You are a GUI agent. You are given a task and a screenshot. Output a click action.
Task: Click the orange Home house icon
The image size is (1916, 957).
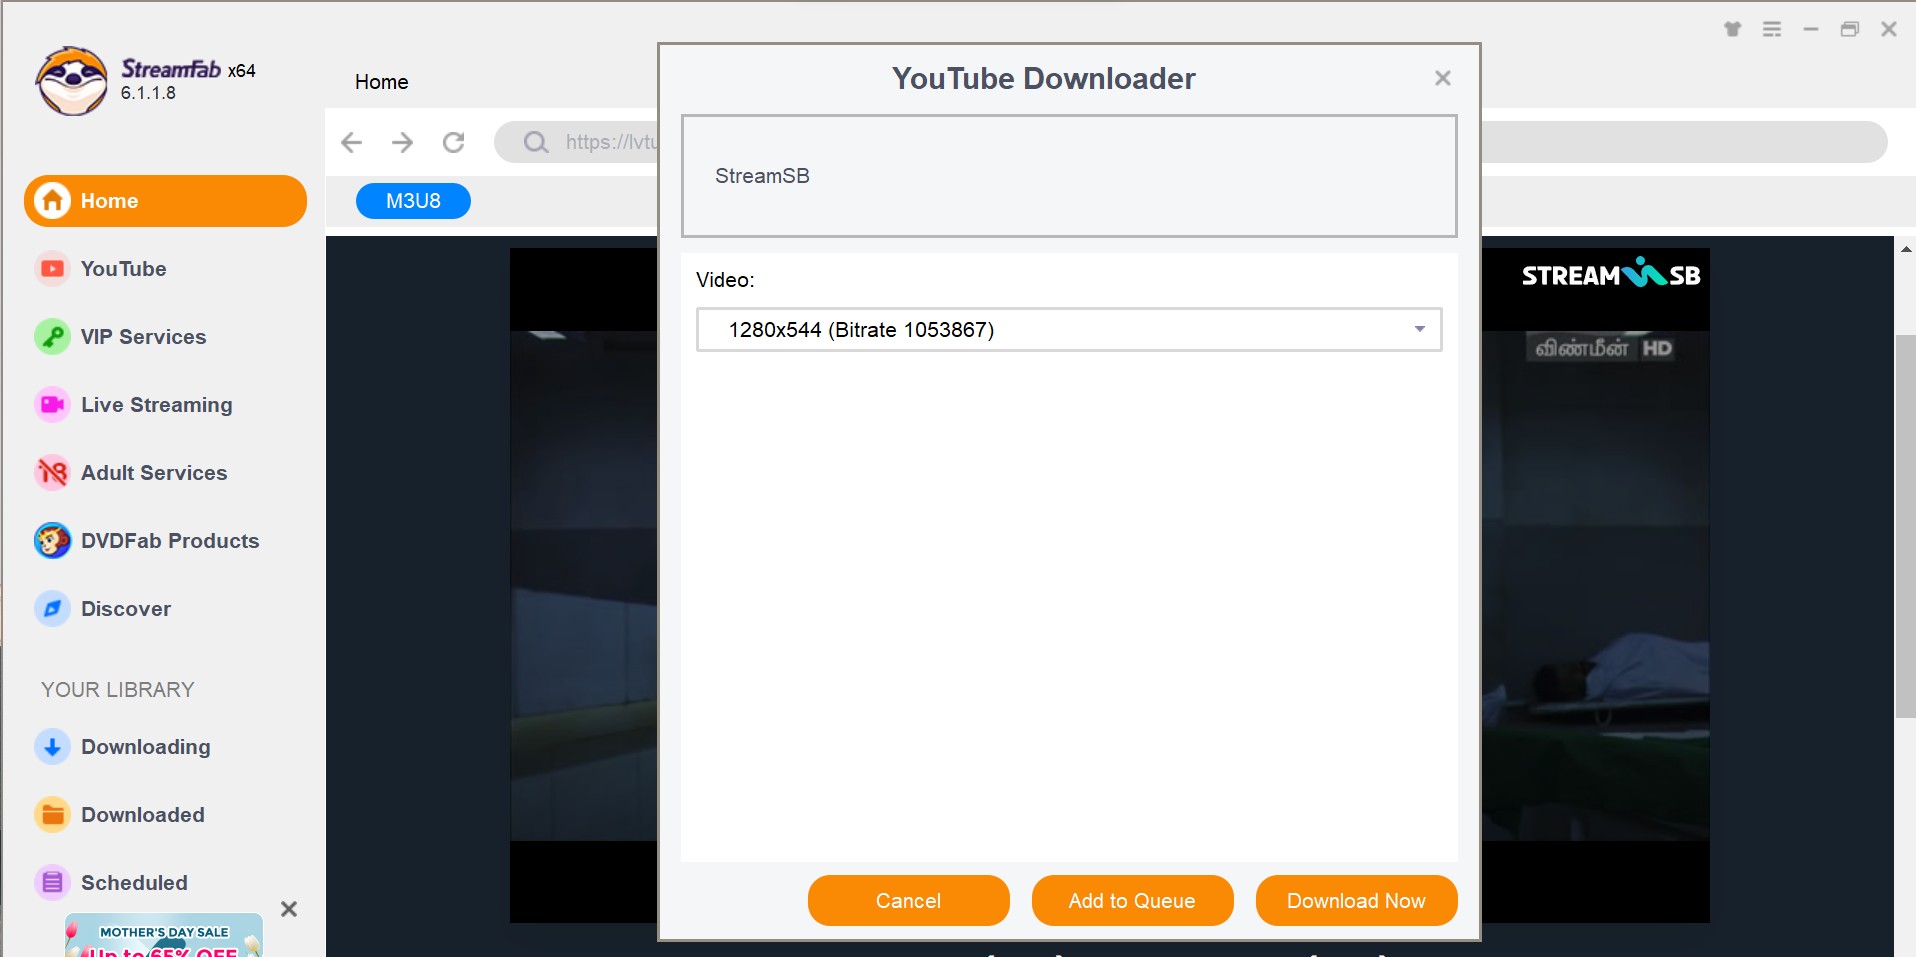point(53,201)
